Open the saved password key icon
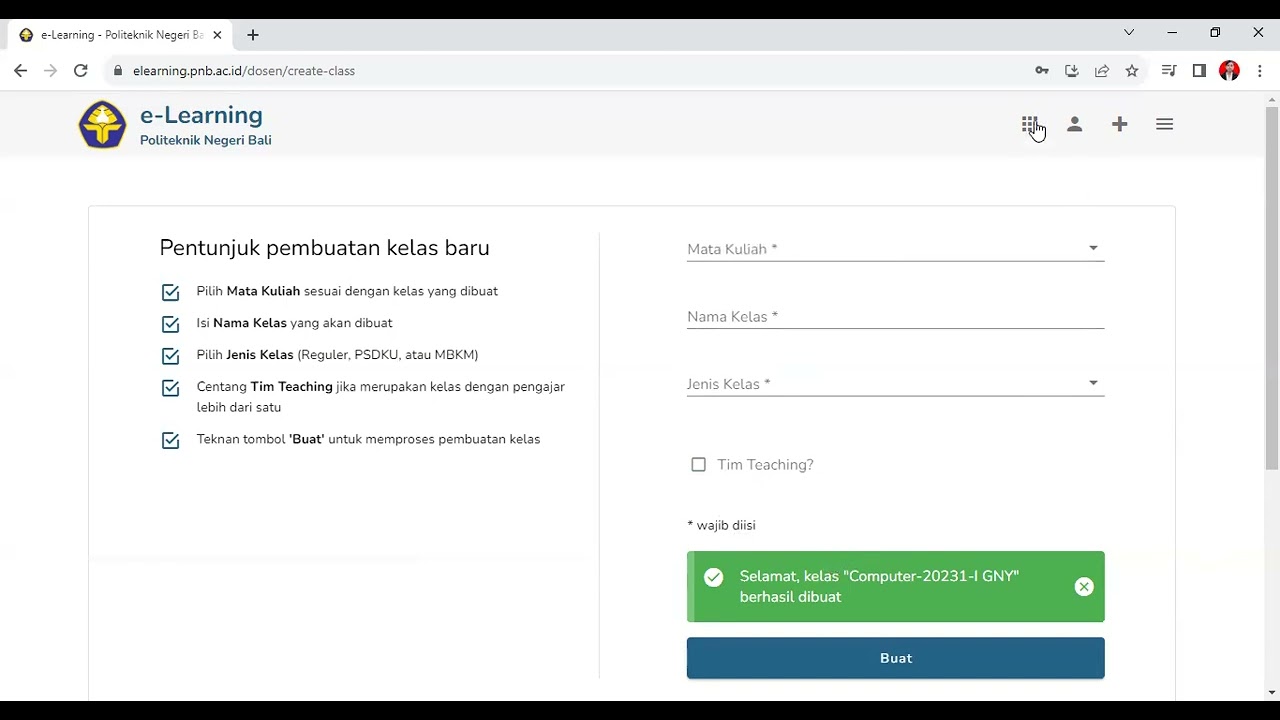 click(1042, 71)
